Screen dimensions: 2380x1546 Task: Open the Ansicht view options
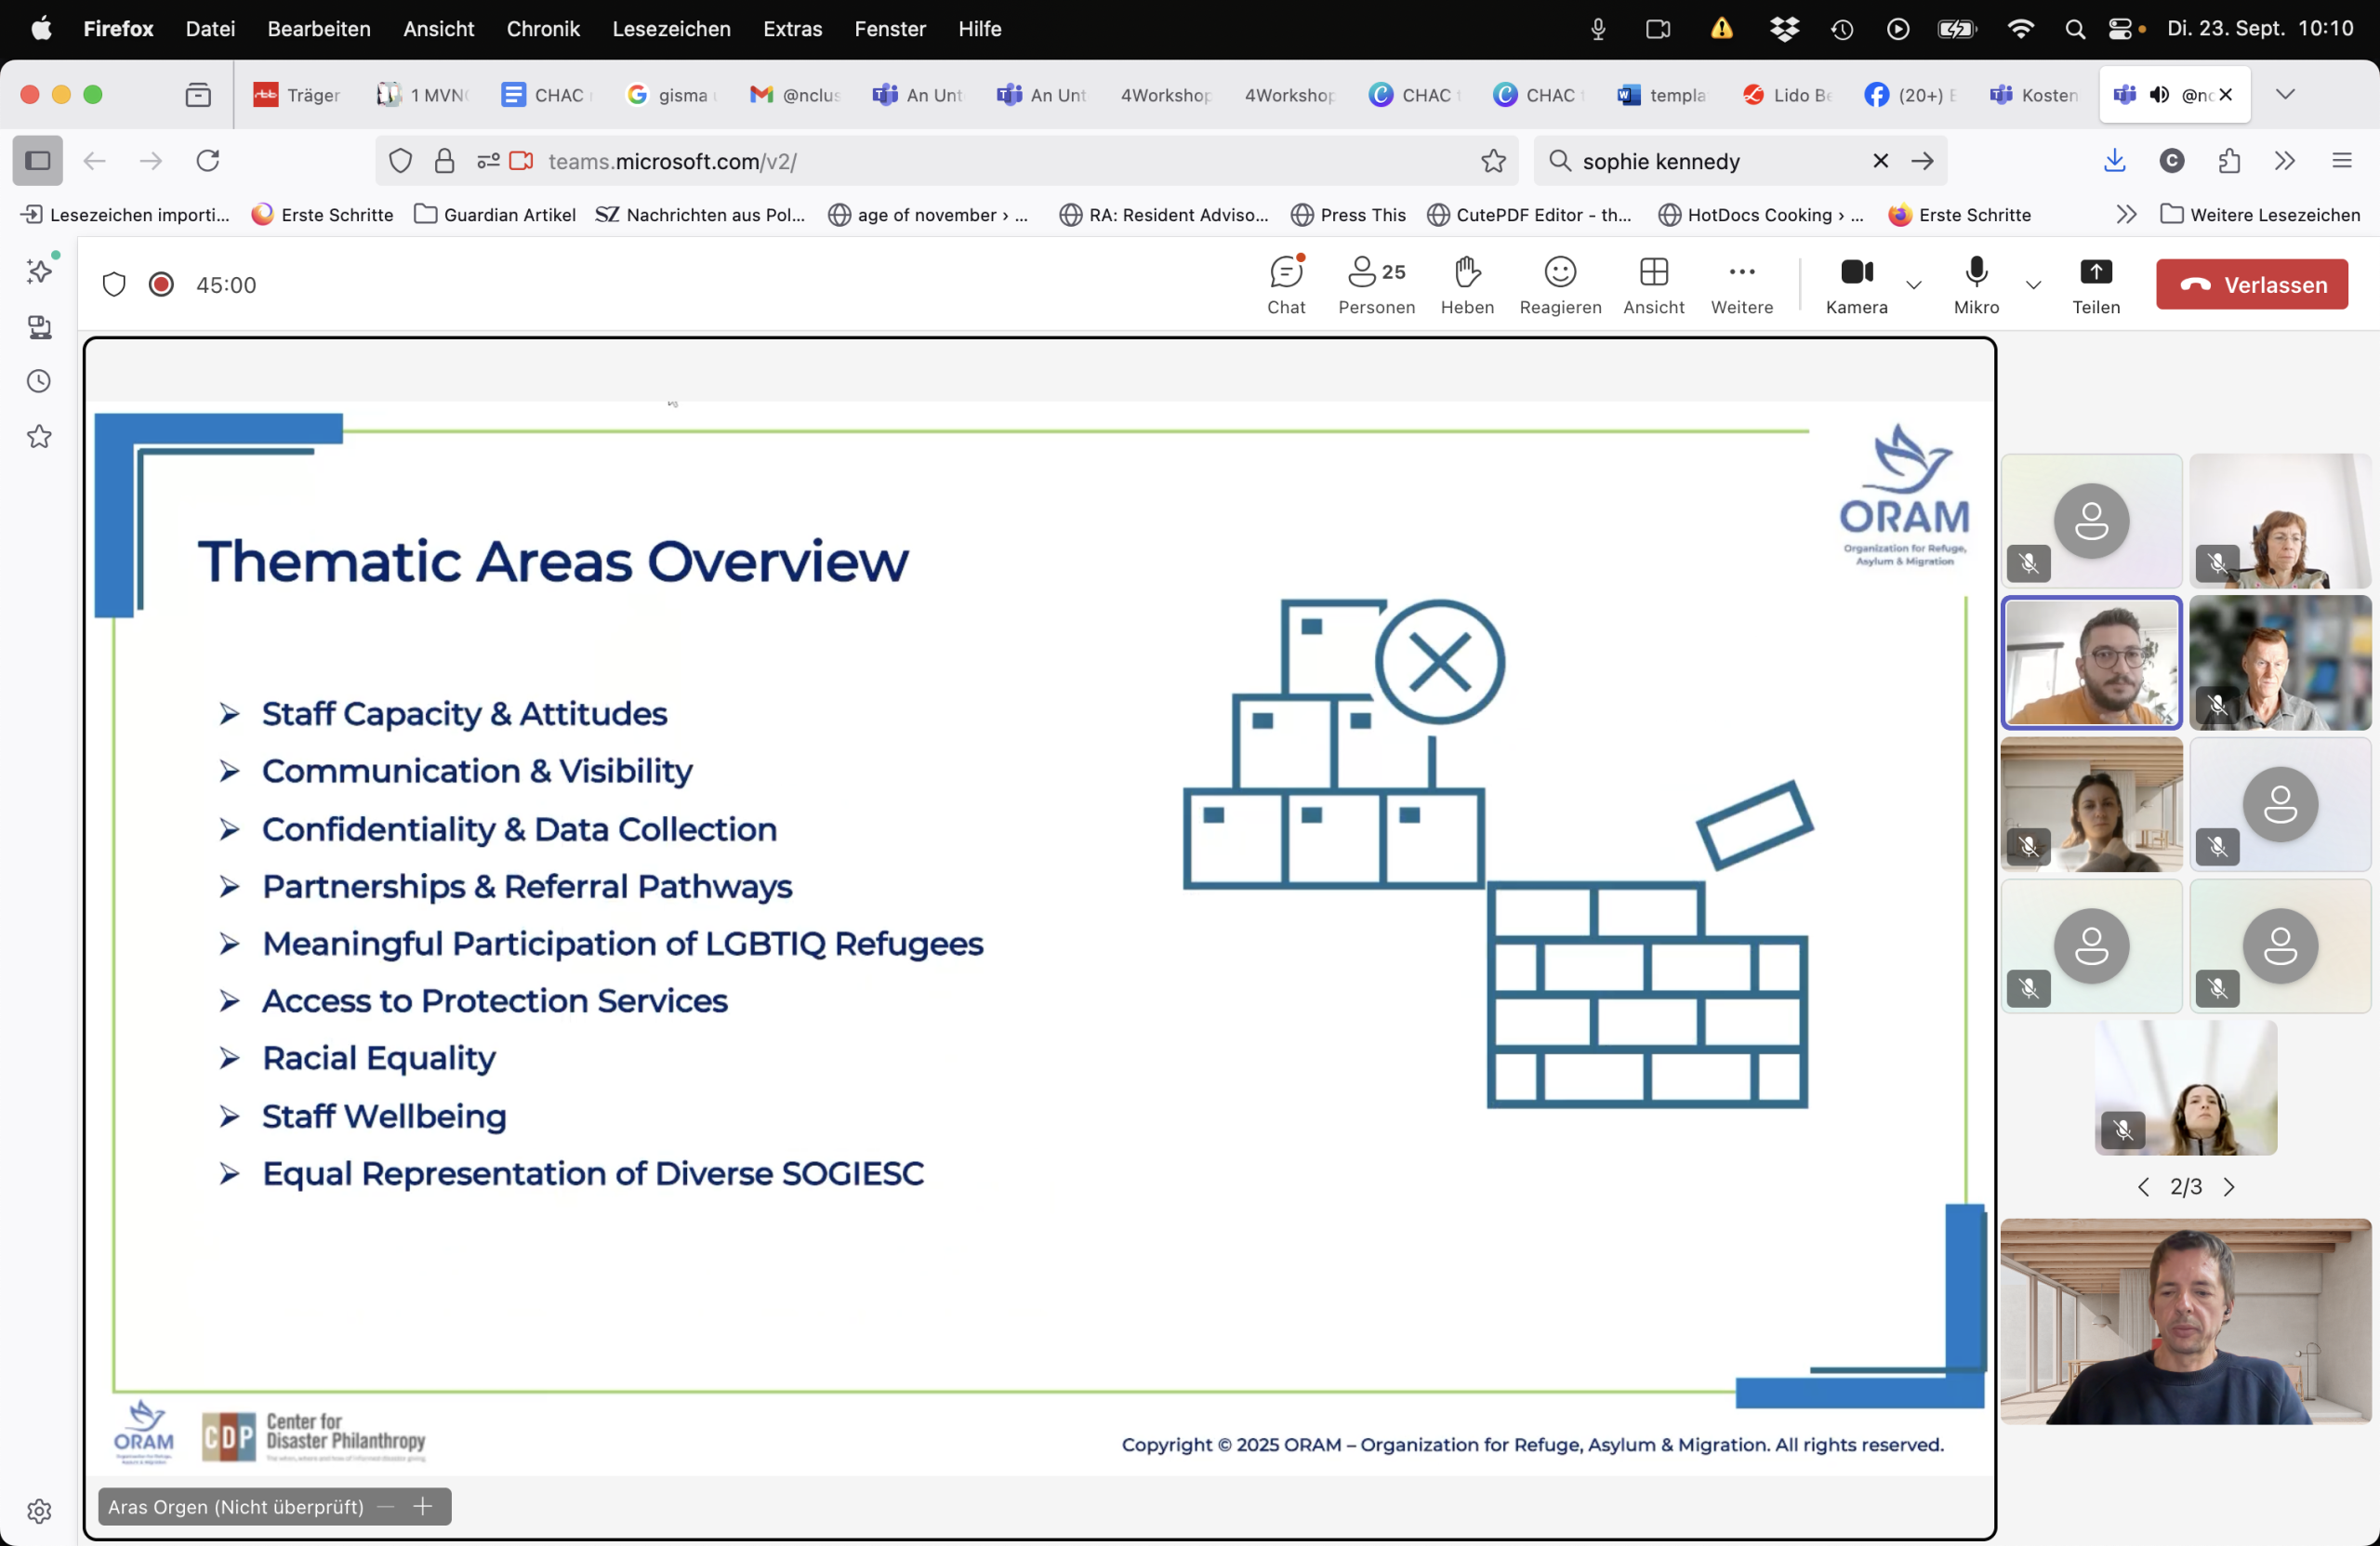1653,284
